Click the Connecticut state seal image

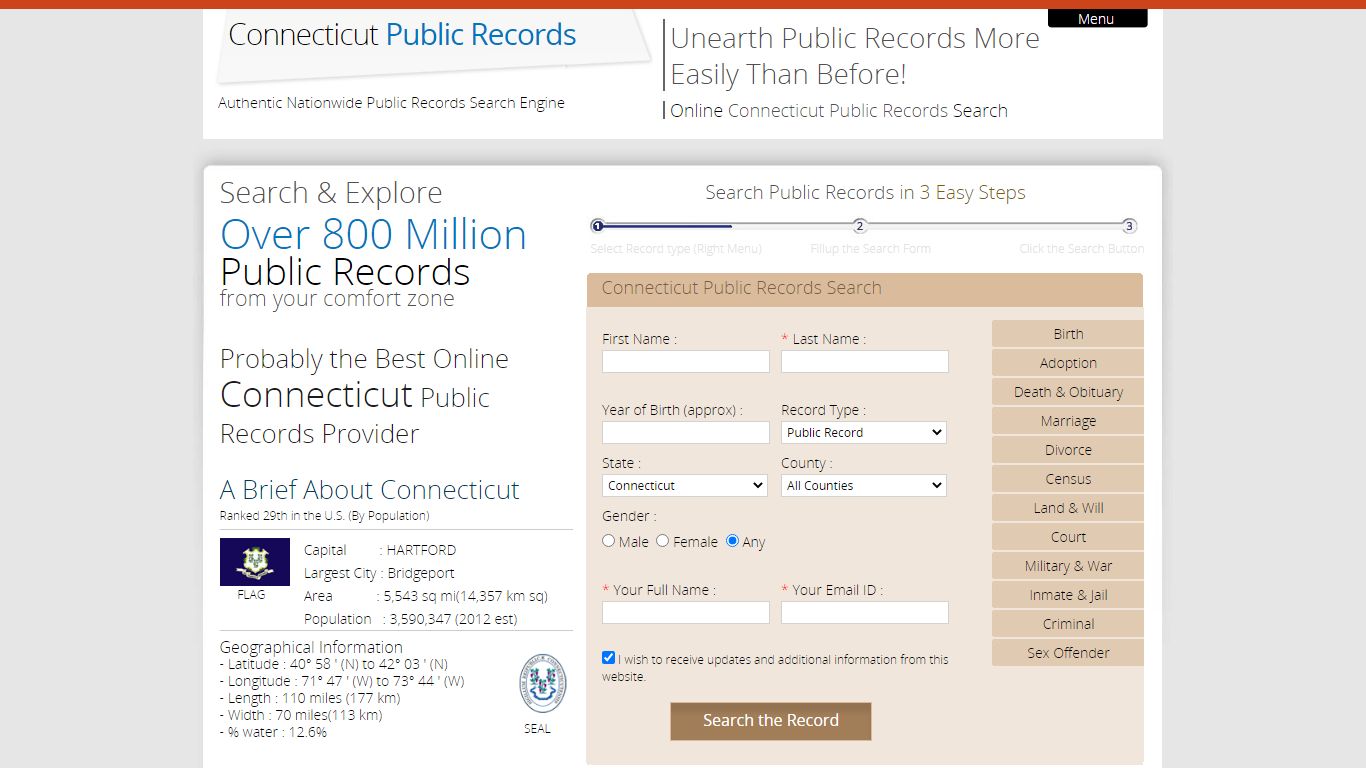coord(542,685)
